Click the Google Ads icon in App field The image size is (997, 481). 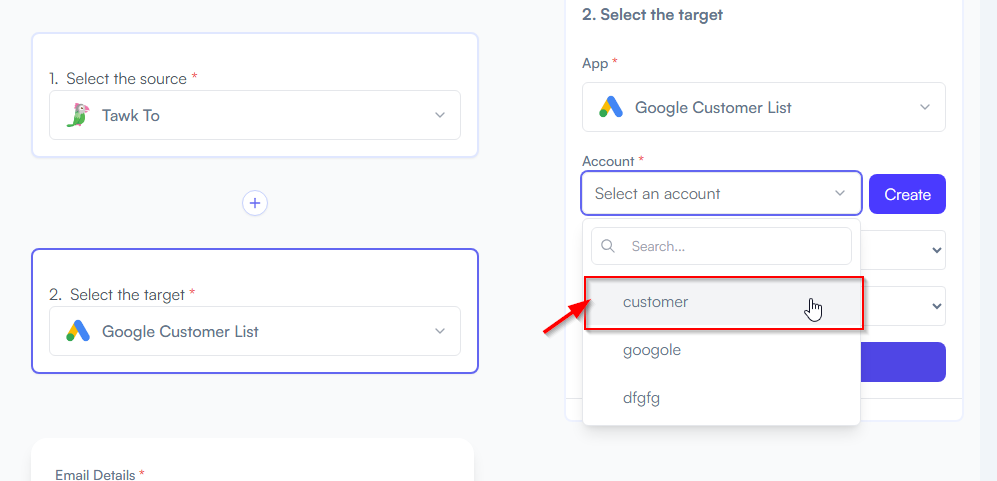tap(610, 107)
